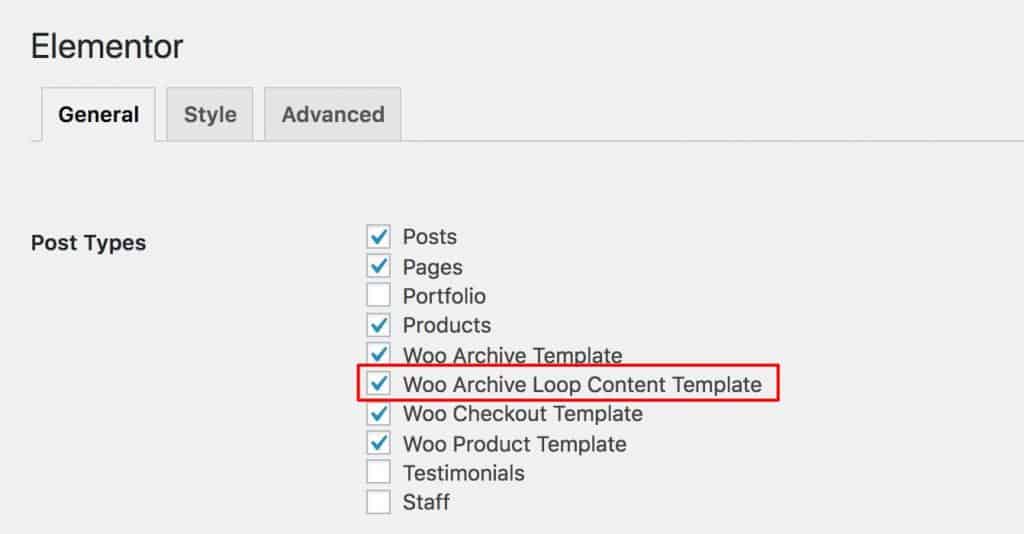Screen dimensions: 1024x534
Task: Click the Elementor page heading
Action: point(107,46)
